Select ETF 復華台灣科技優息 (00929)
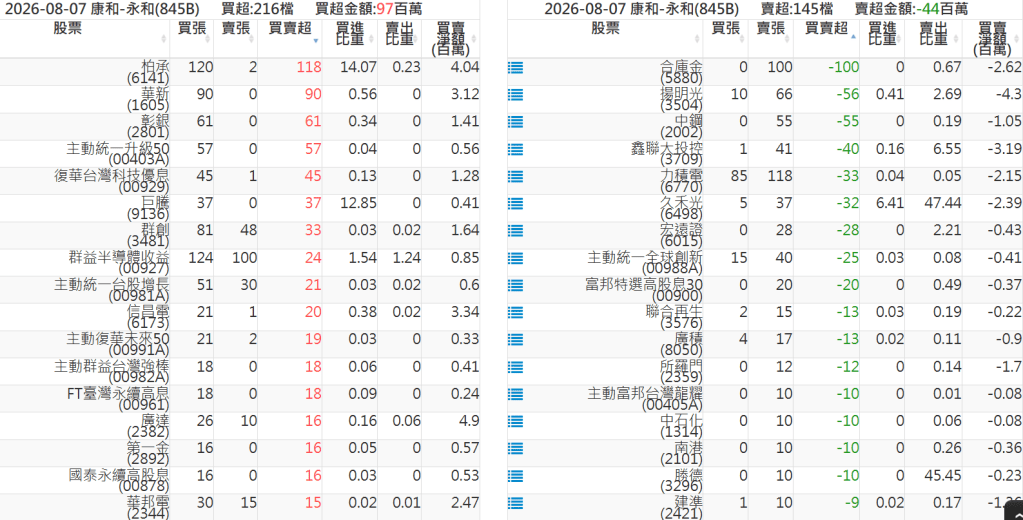 [112, 181]
